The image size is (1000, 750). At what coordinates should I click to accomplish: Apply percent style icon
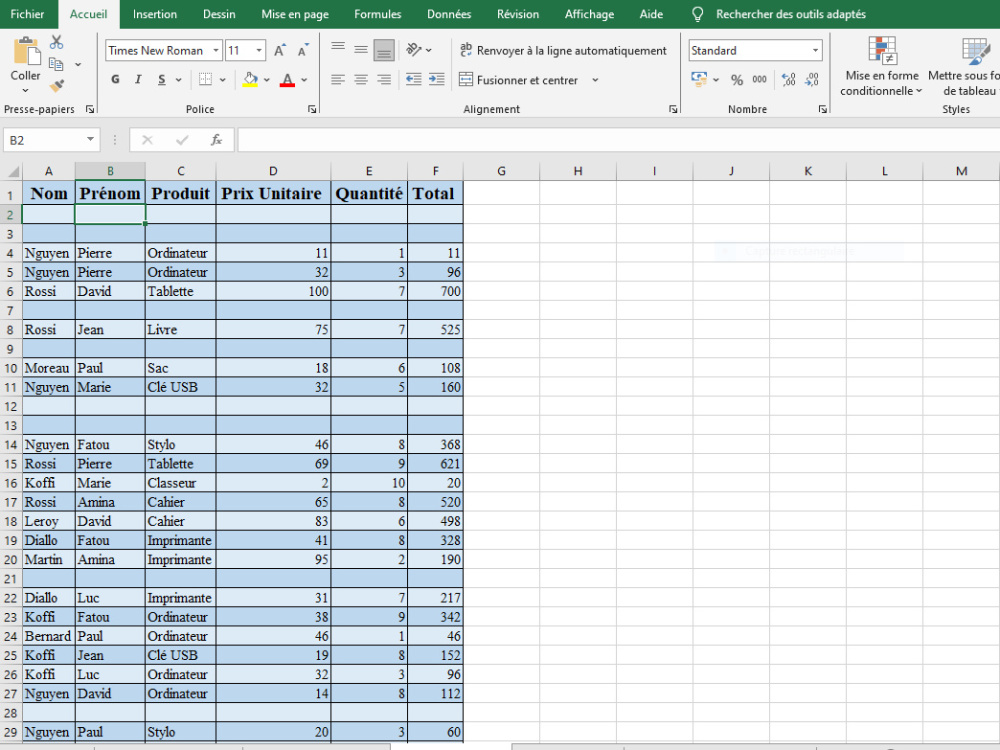click(x=737, y=80)
